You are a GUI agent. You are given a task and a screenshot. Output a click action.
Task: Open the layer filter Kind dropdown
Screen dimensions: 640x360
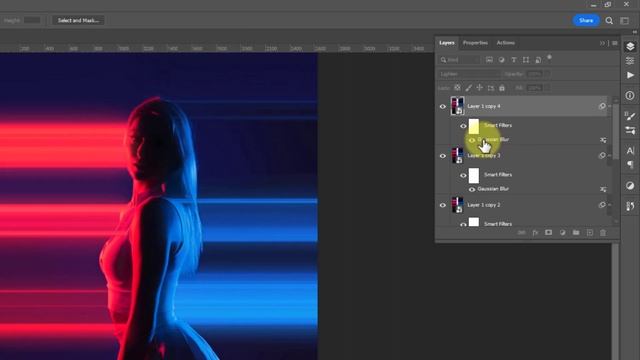pyautogui.click(x=460, y=60)
